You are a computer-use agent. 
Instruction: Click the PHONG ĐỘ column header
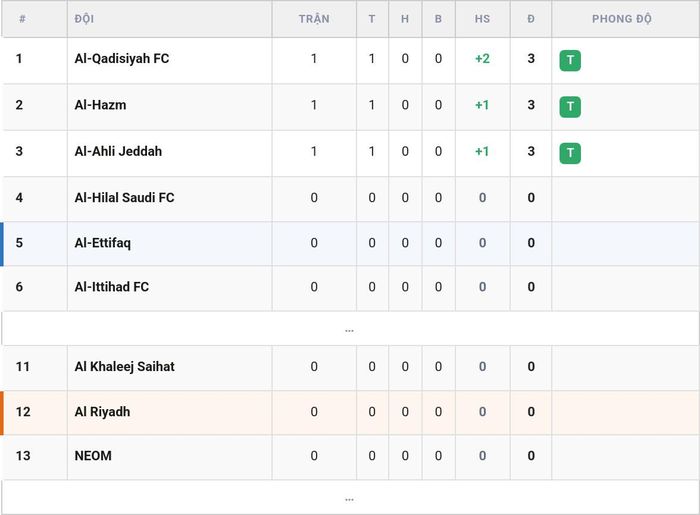pos(621,19)
